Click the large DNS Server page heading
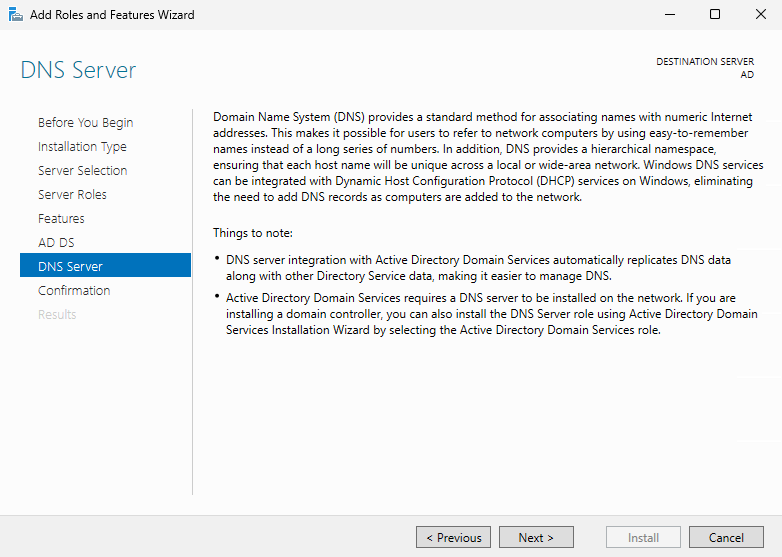 click(x=78, y=71)
